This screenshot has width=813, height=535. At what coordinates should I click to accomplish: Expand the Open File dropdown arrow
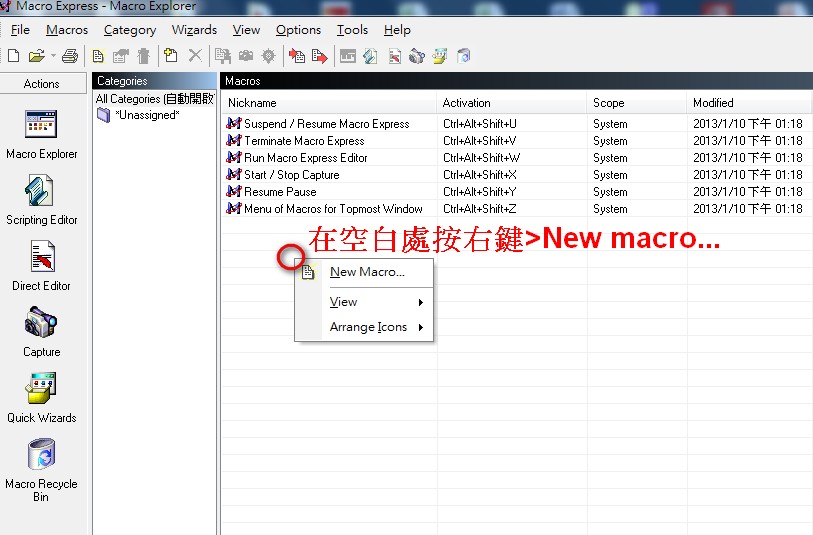[53, 55]
